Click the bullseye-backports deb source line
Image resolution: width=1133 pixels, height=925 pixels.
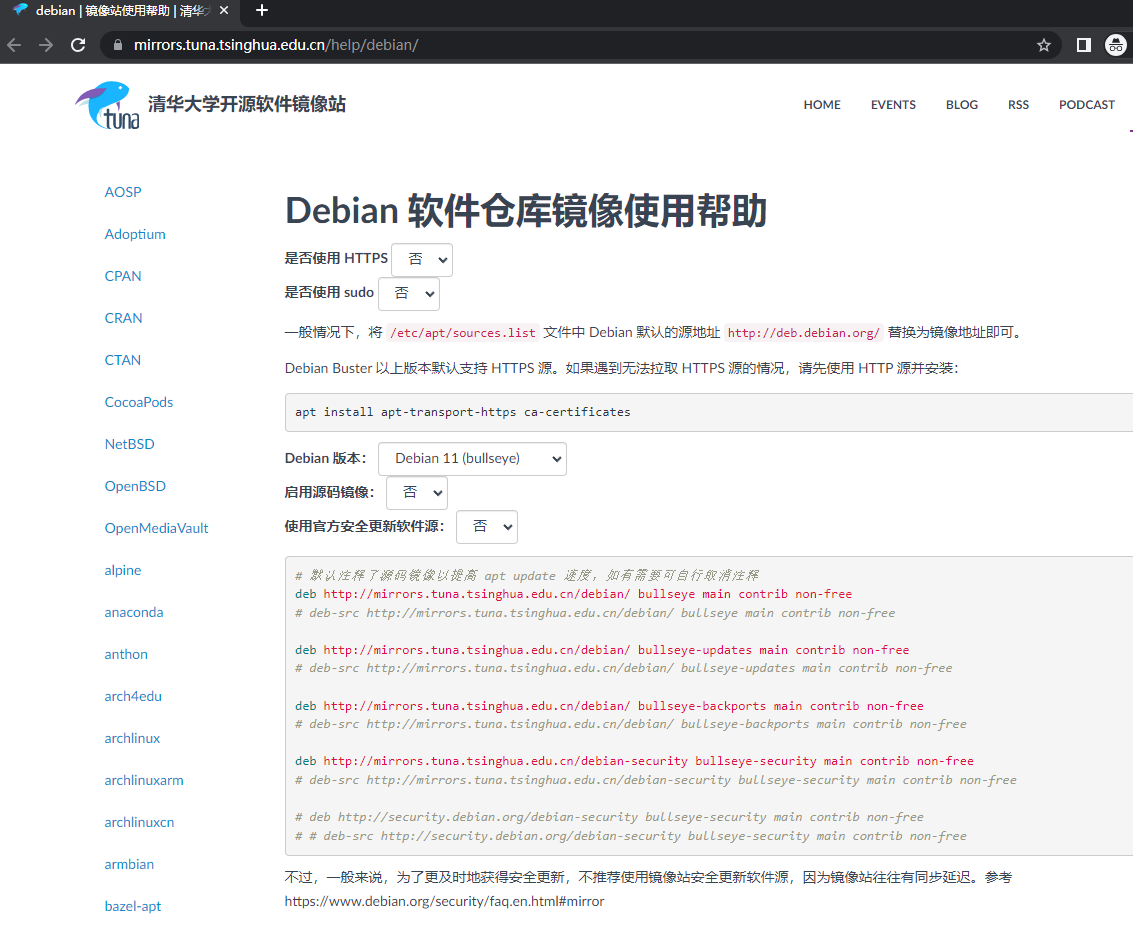click(x=609, y=705)
